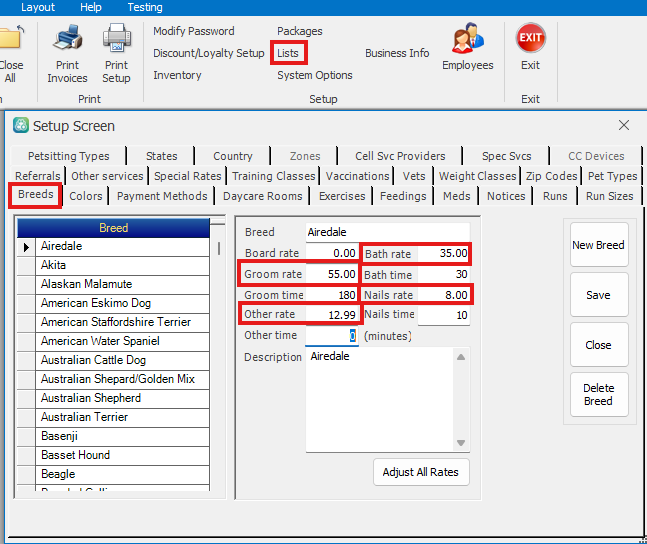
Task: Click the Description scrollbar up arrow
Action: click(461, 357)
